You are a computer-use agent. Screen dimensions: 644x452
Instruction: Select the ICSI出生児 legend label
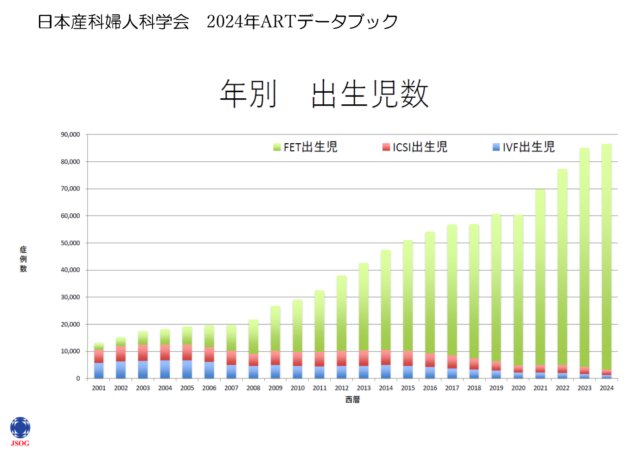(x=420, y=147)
